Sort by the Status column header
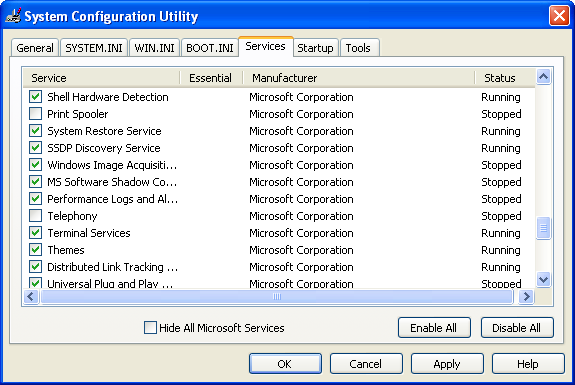 coord(505,78)
